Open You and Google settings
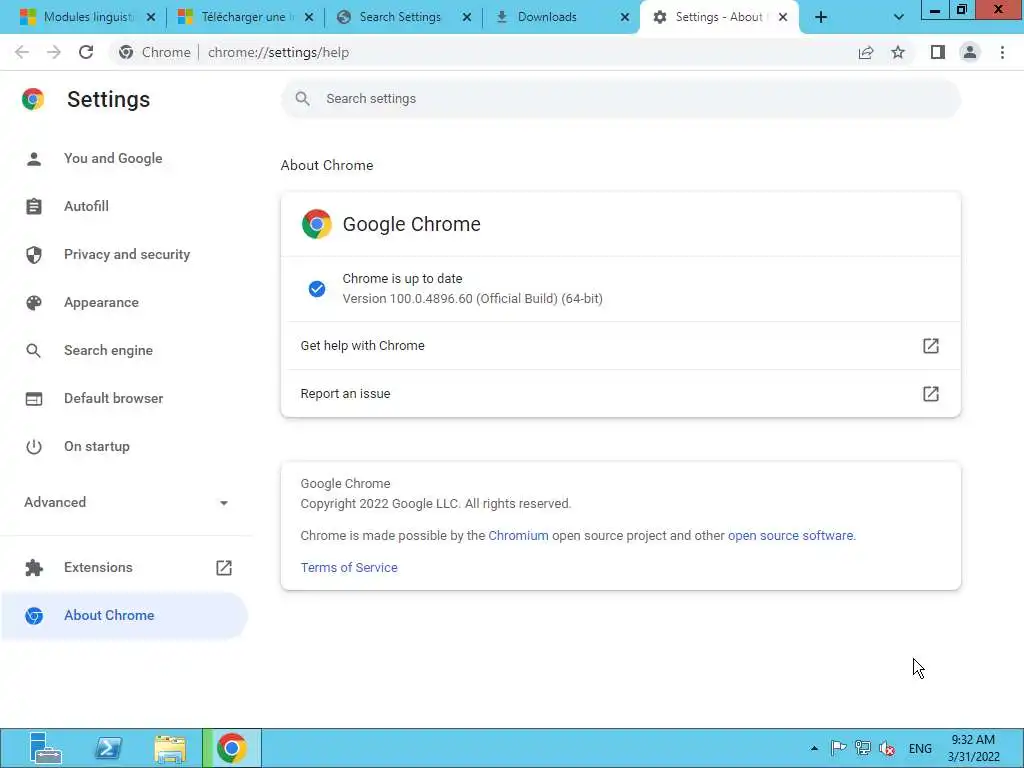The height and width of the screenshot is (768, 1024). tap(113, 158)
